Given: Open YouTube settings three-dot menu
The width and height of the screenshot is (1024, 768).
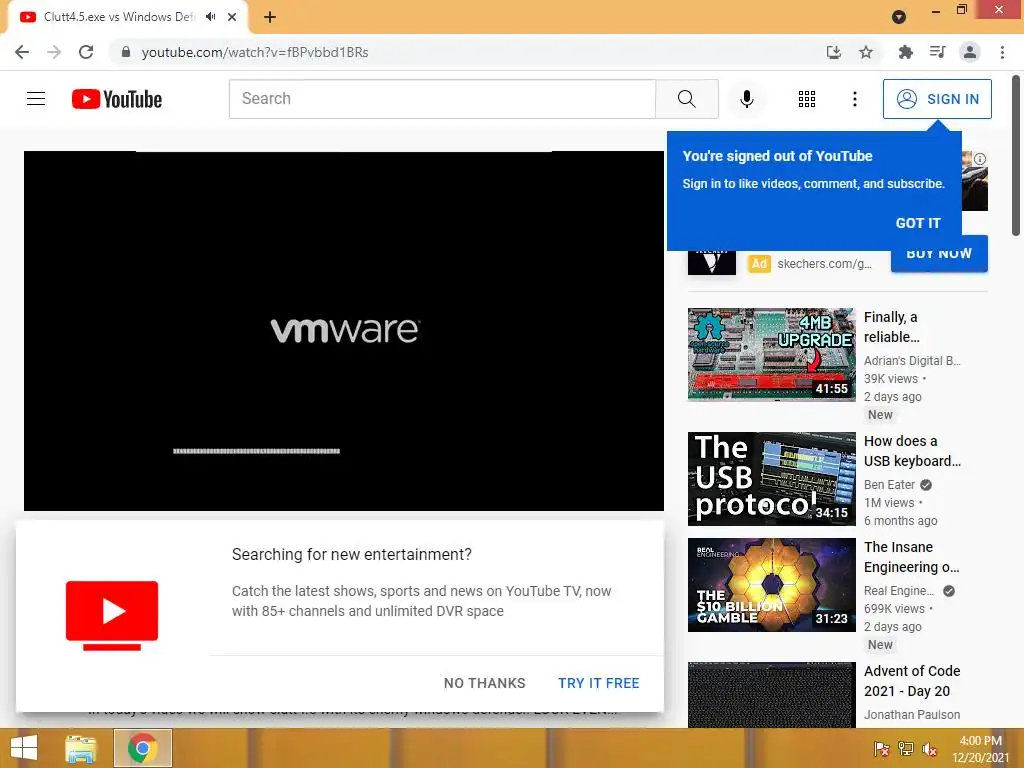Looking at the screenshot, I should click(854, 99).
